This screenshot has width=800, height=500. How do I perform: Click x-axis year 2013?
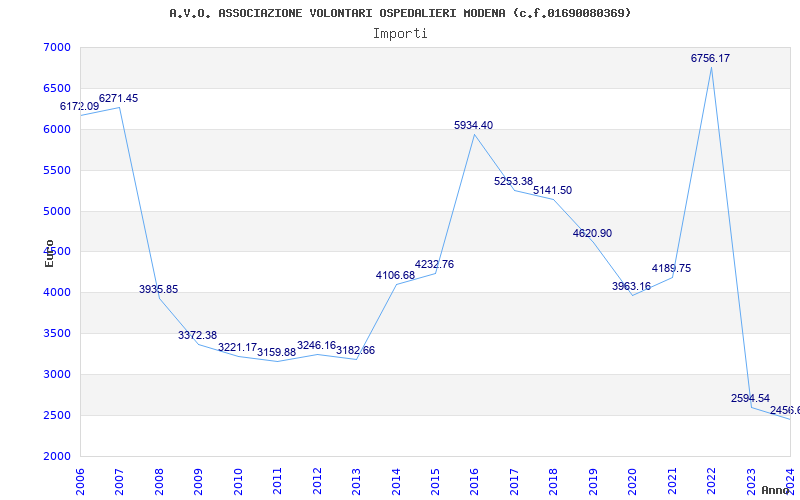click(356, 482)
